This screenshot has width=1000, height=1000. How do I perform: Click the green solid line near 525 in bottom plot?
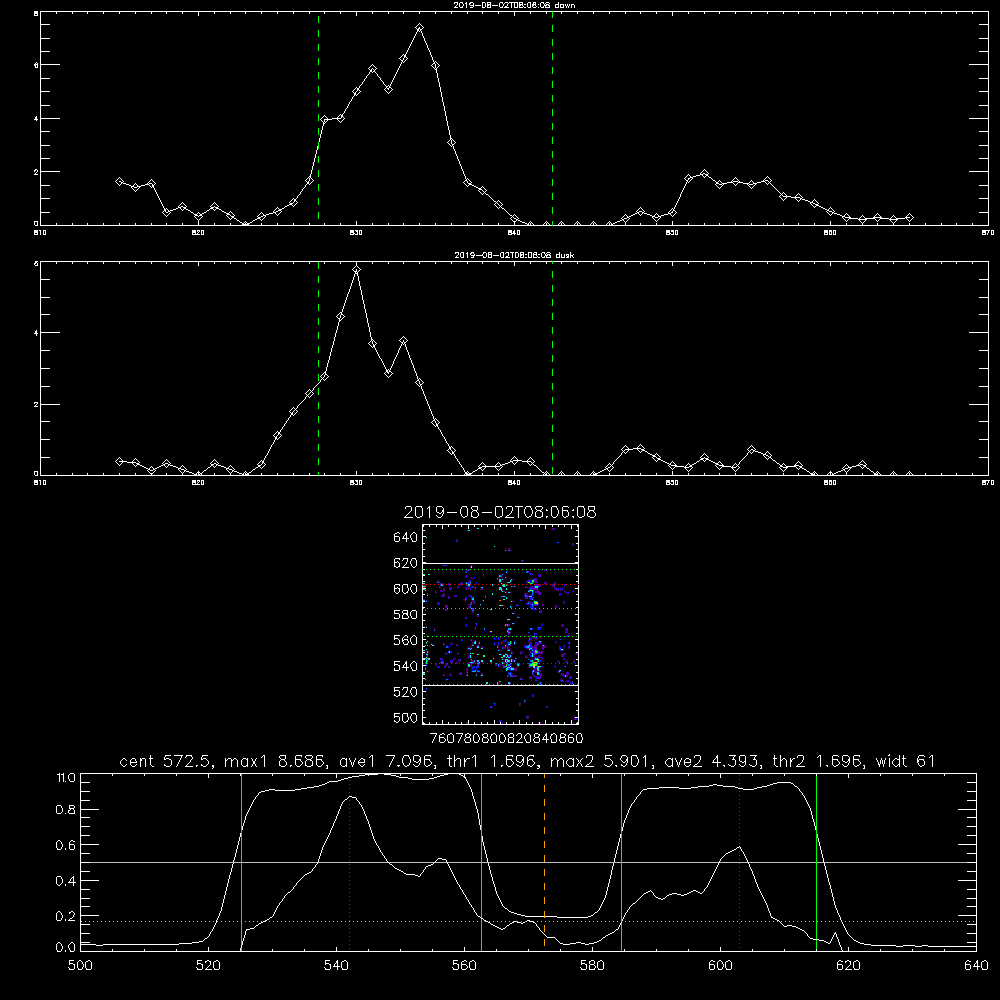[x=241, y=861]
